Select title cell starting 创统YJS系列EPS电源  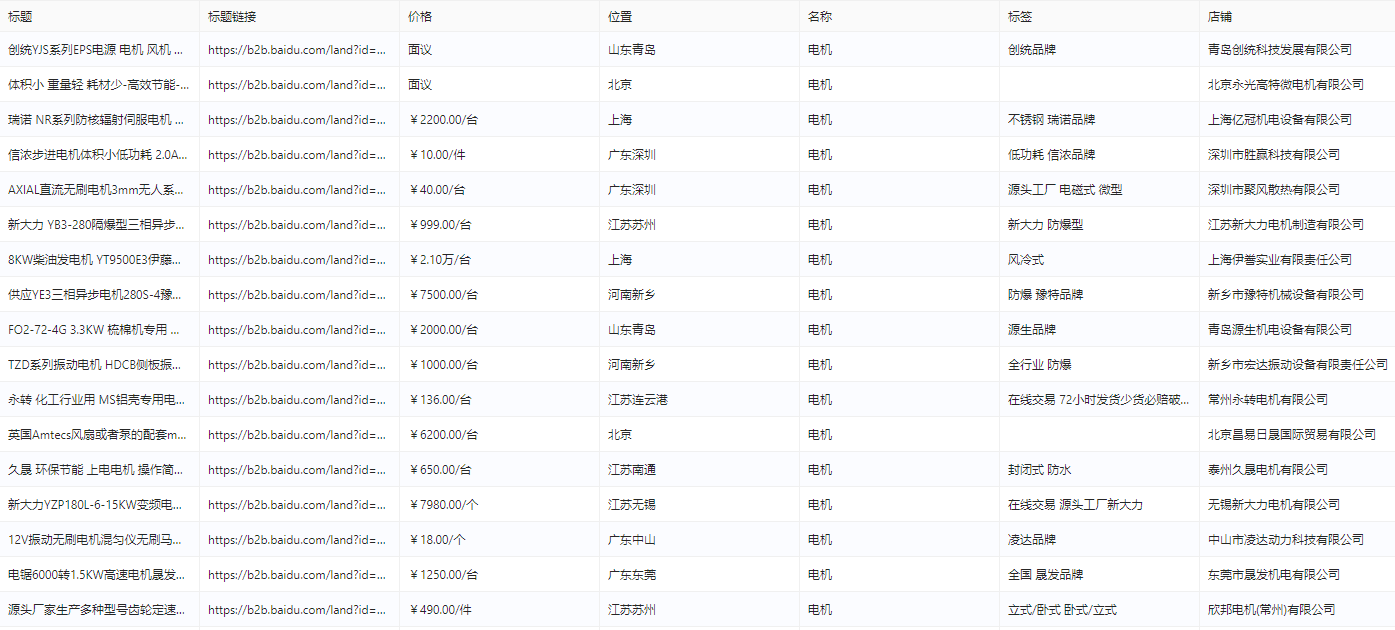(x=96, y=50)
